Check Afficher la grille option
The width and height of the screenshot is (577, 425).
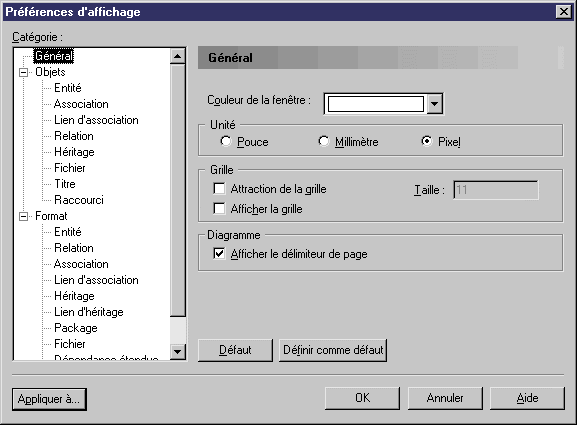219,209
